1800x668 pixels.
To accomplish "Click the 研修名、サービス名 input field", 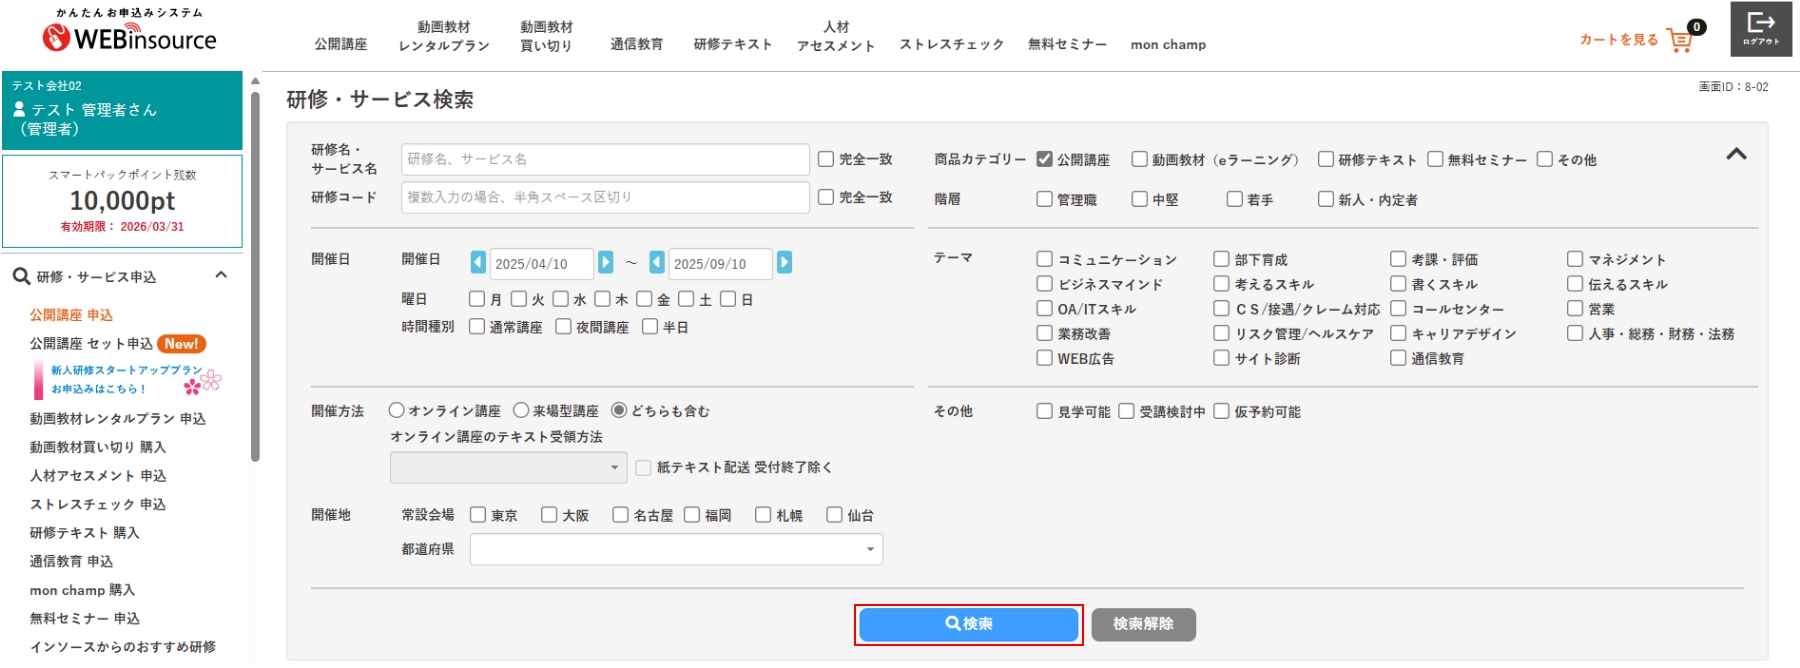I will click(x=605, y=159).
